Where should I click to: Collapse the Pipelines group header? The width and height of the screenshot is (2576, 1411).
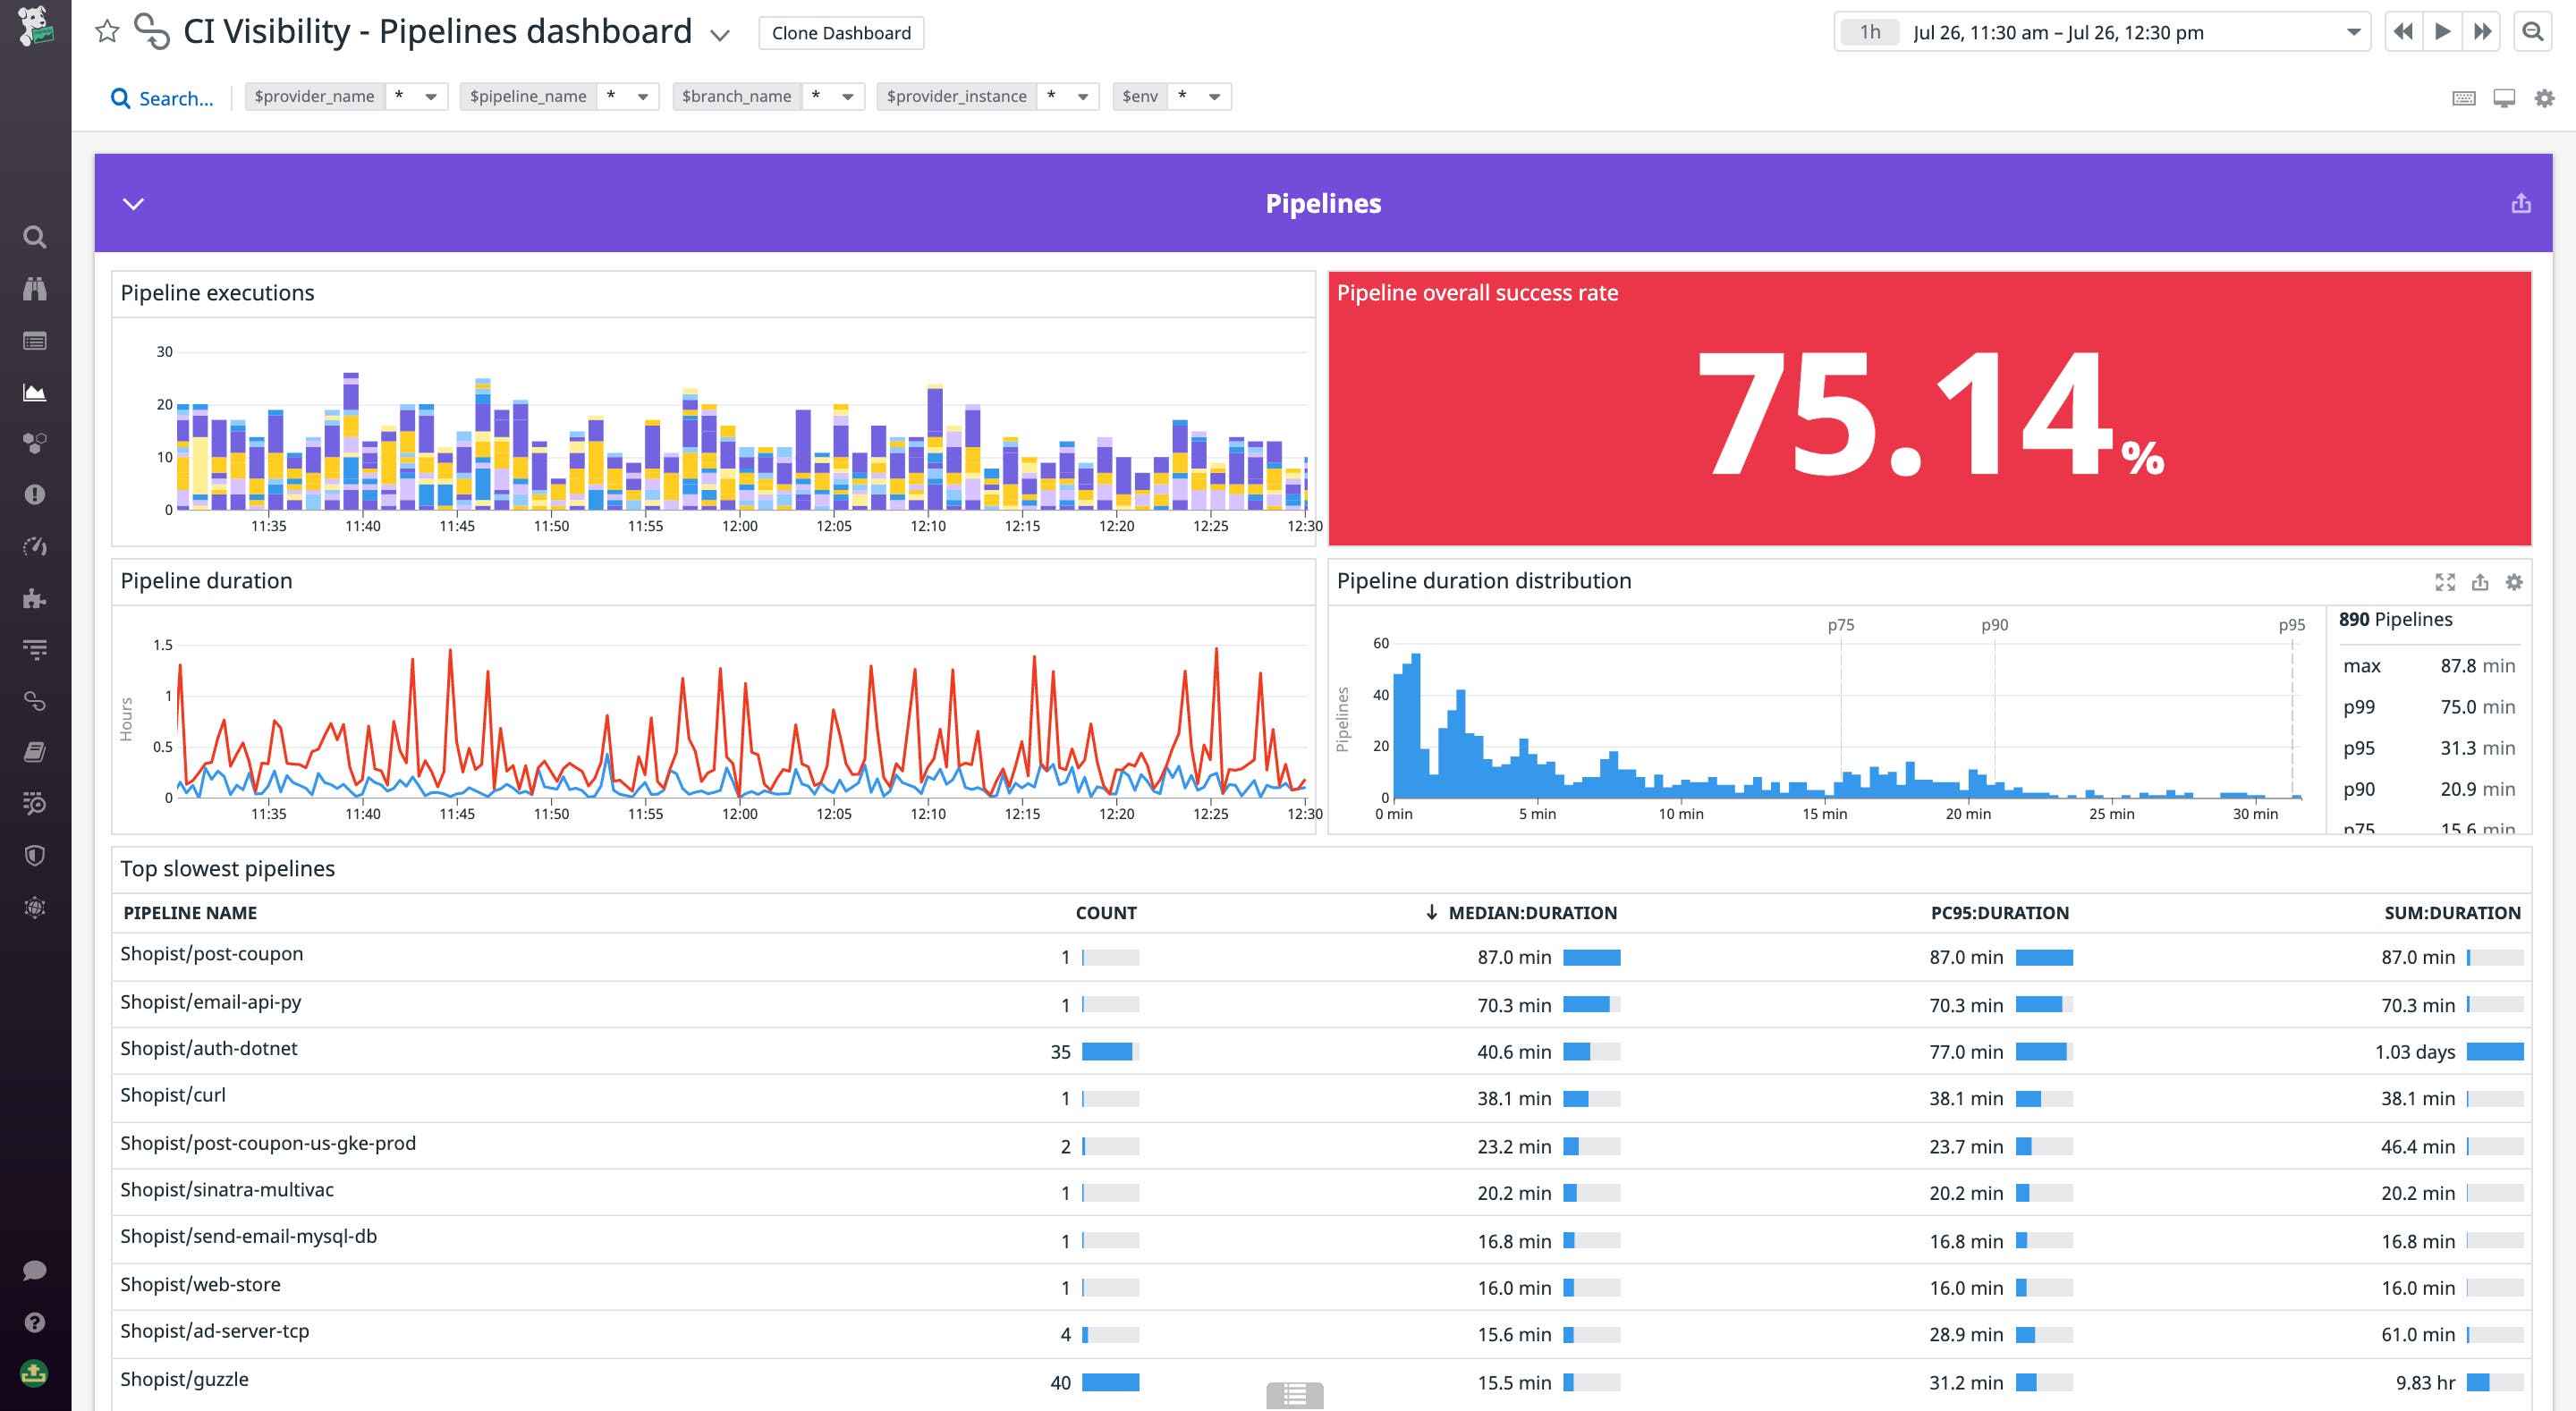tap(135, 203)
